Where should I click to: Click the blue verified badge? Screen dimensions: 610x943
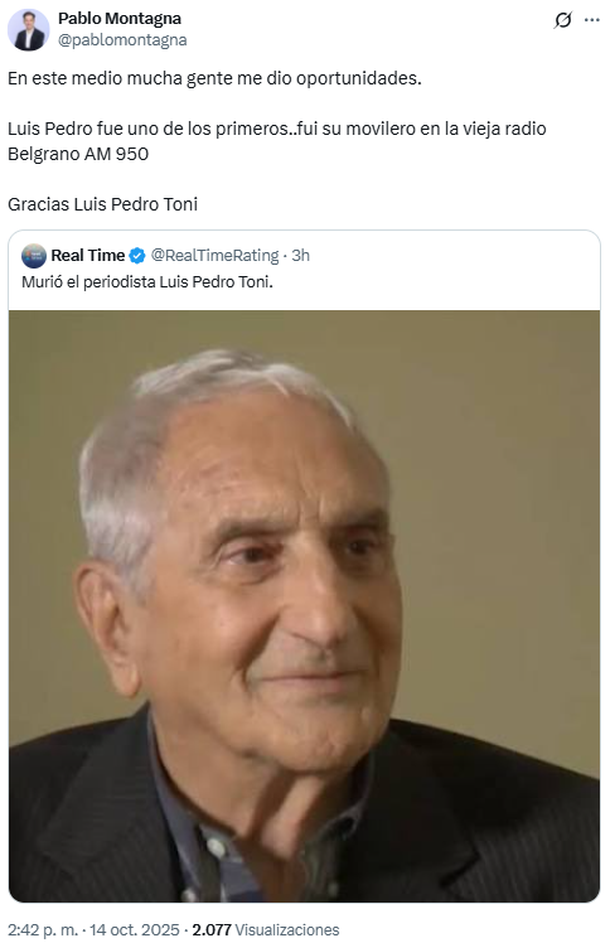tap(137, 256)
